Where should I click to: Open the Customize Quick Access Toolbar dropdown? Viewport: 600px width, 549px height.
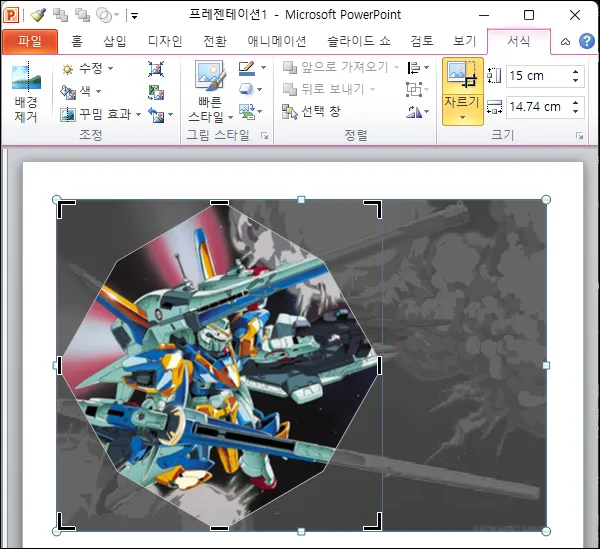point(134,16)
